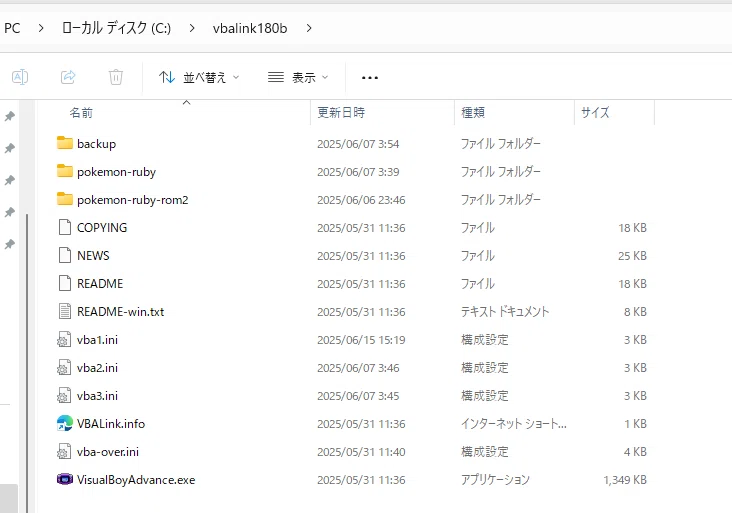Select the NEWS file icon
The image size is (732, 513).
click(x=64, y=255)
